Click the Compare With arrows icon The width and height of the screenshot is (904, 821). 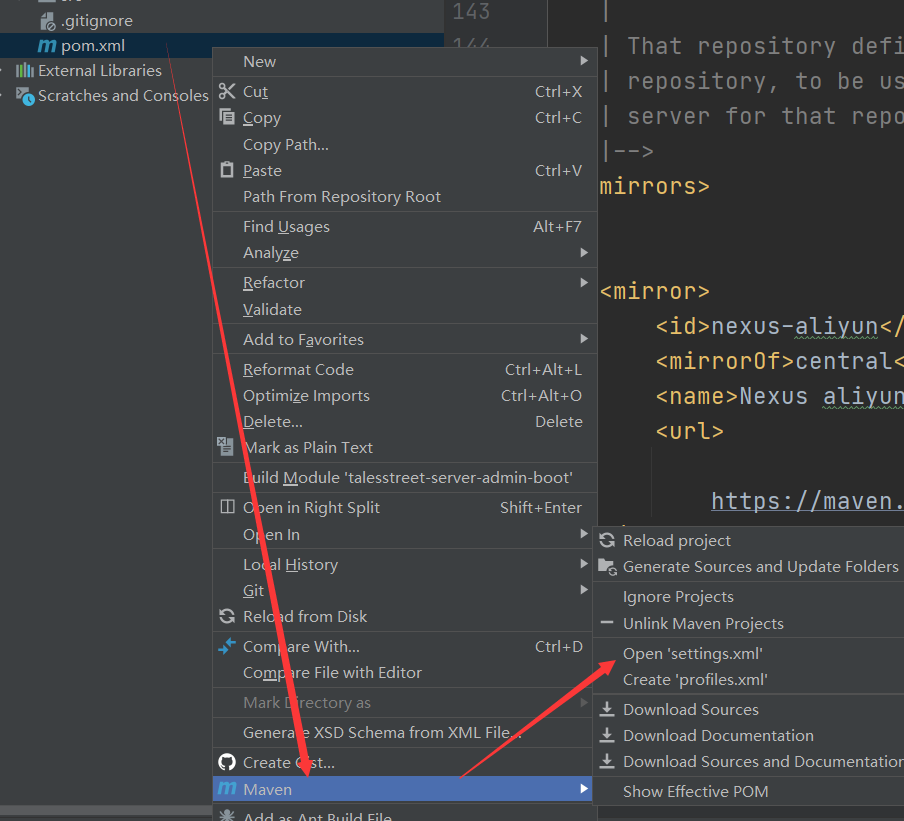[227, 646]
